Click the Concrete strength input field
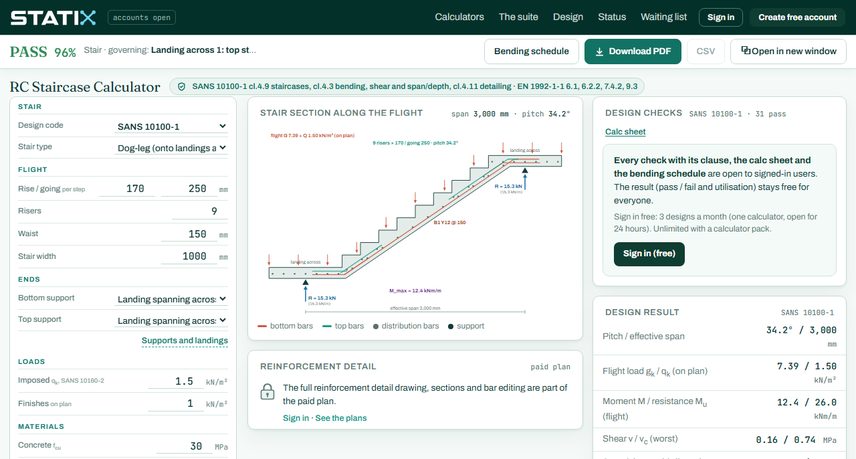Screen dimensions: 856x459 click(183, 446)
